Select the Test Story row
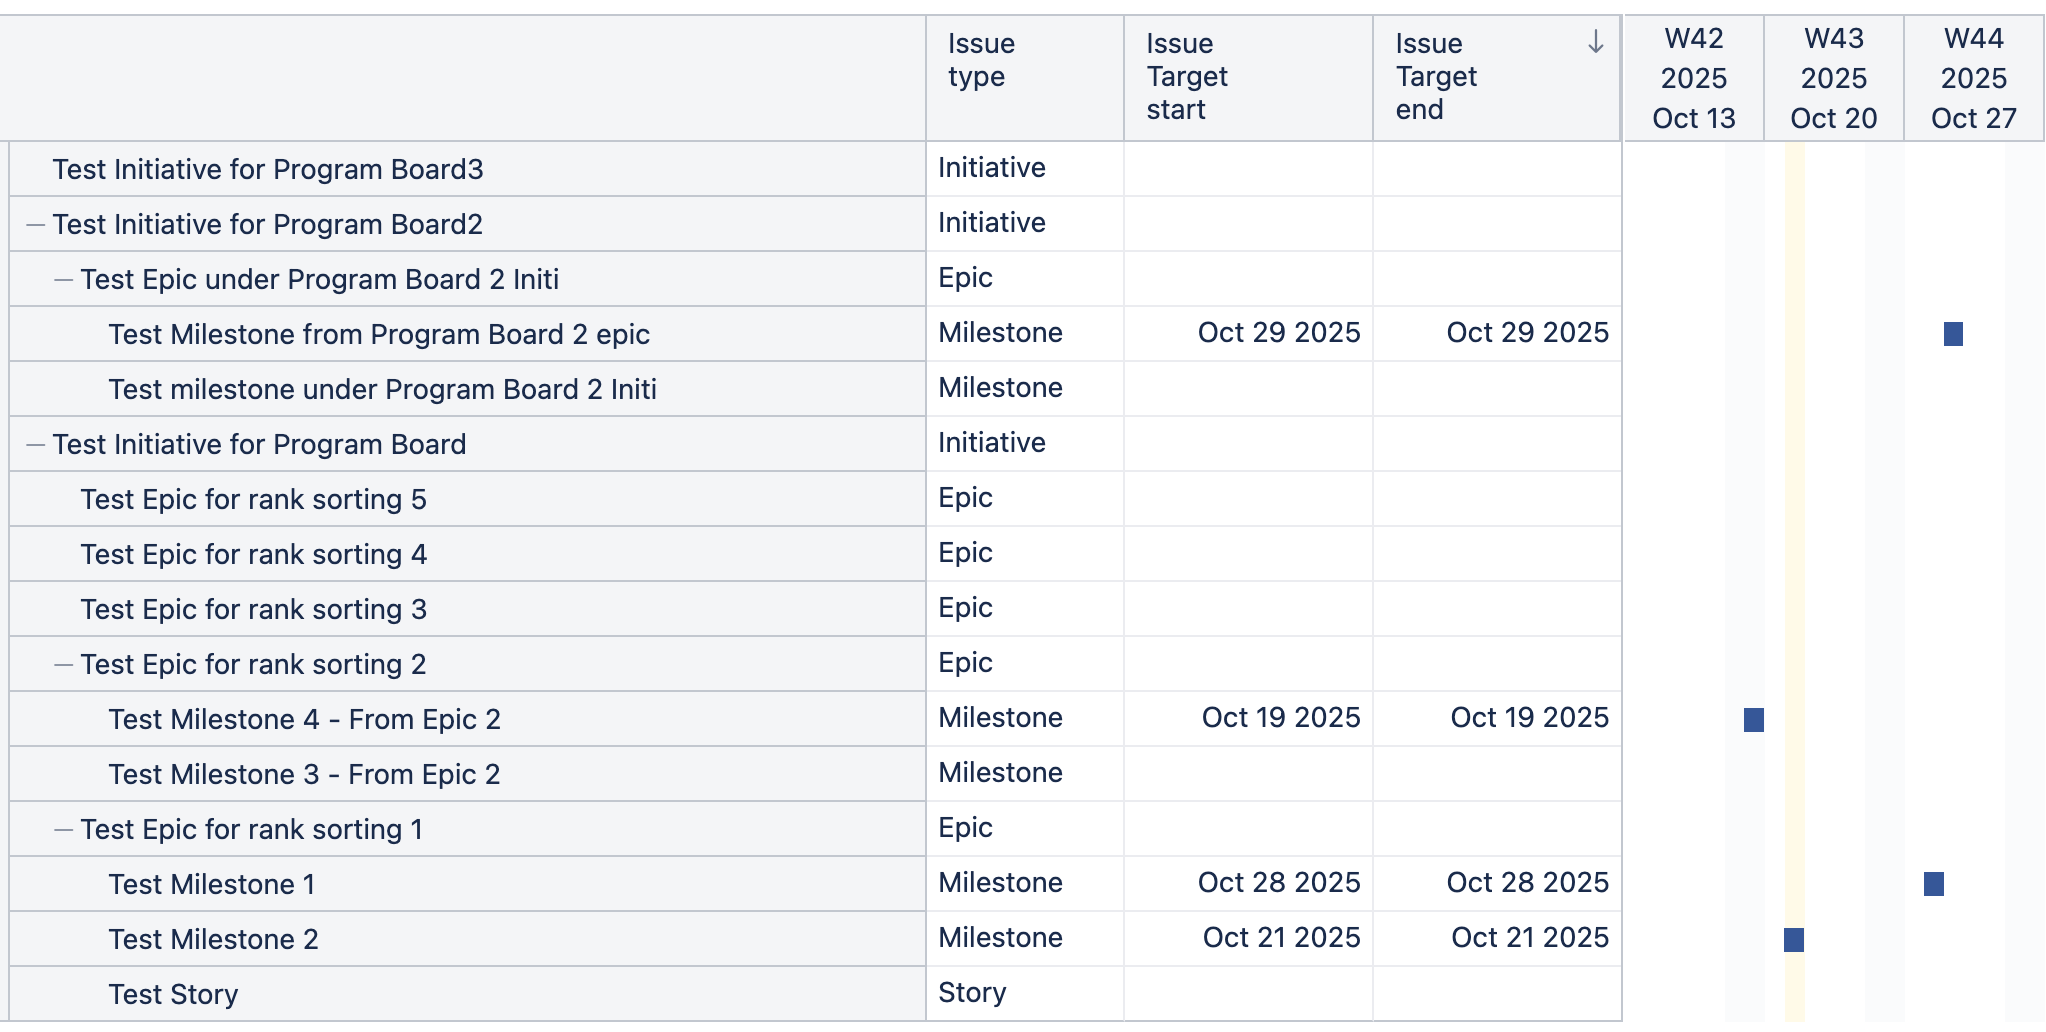Viewport: 2046px width, 1032px height. click(x=173, y=995)
